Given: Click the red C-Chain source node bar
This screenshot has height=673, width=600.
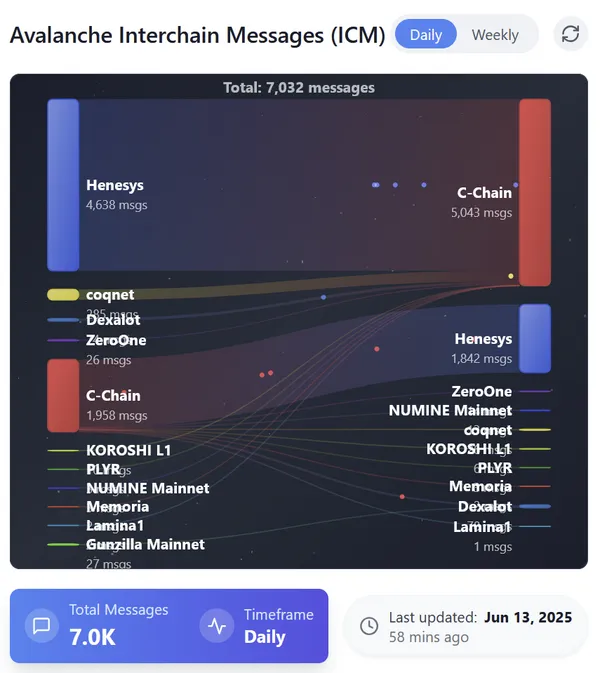Looking at the screenshot, I should (62, 395).
